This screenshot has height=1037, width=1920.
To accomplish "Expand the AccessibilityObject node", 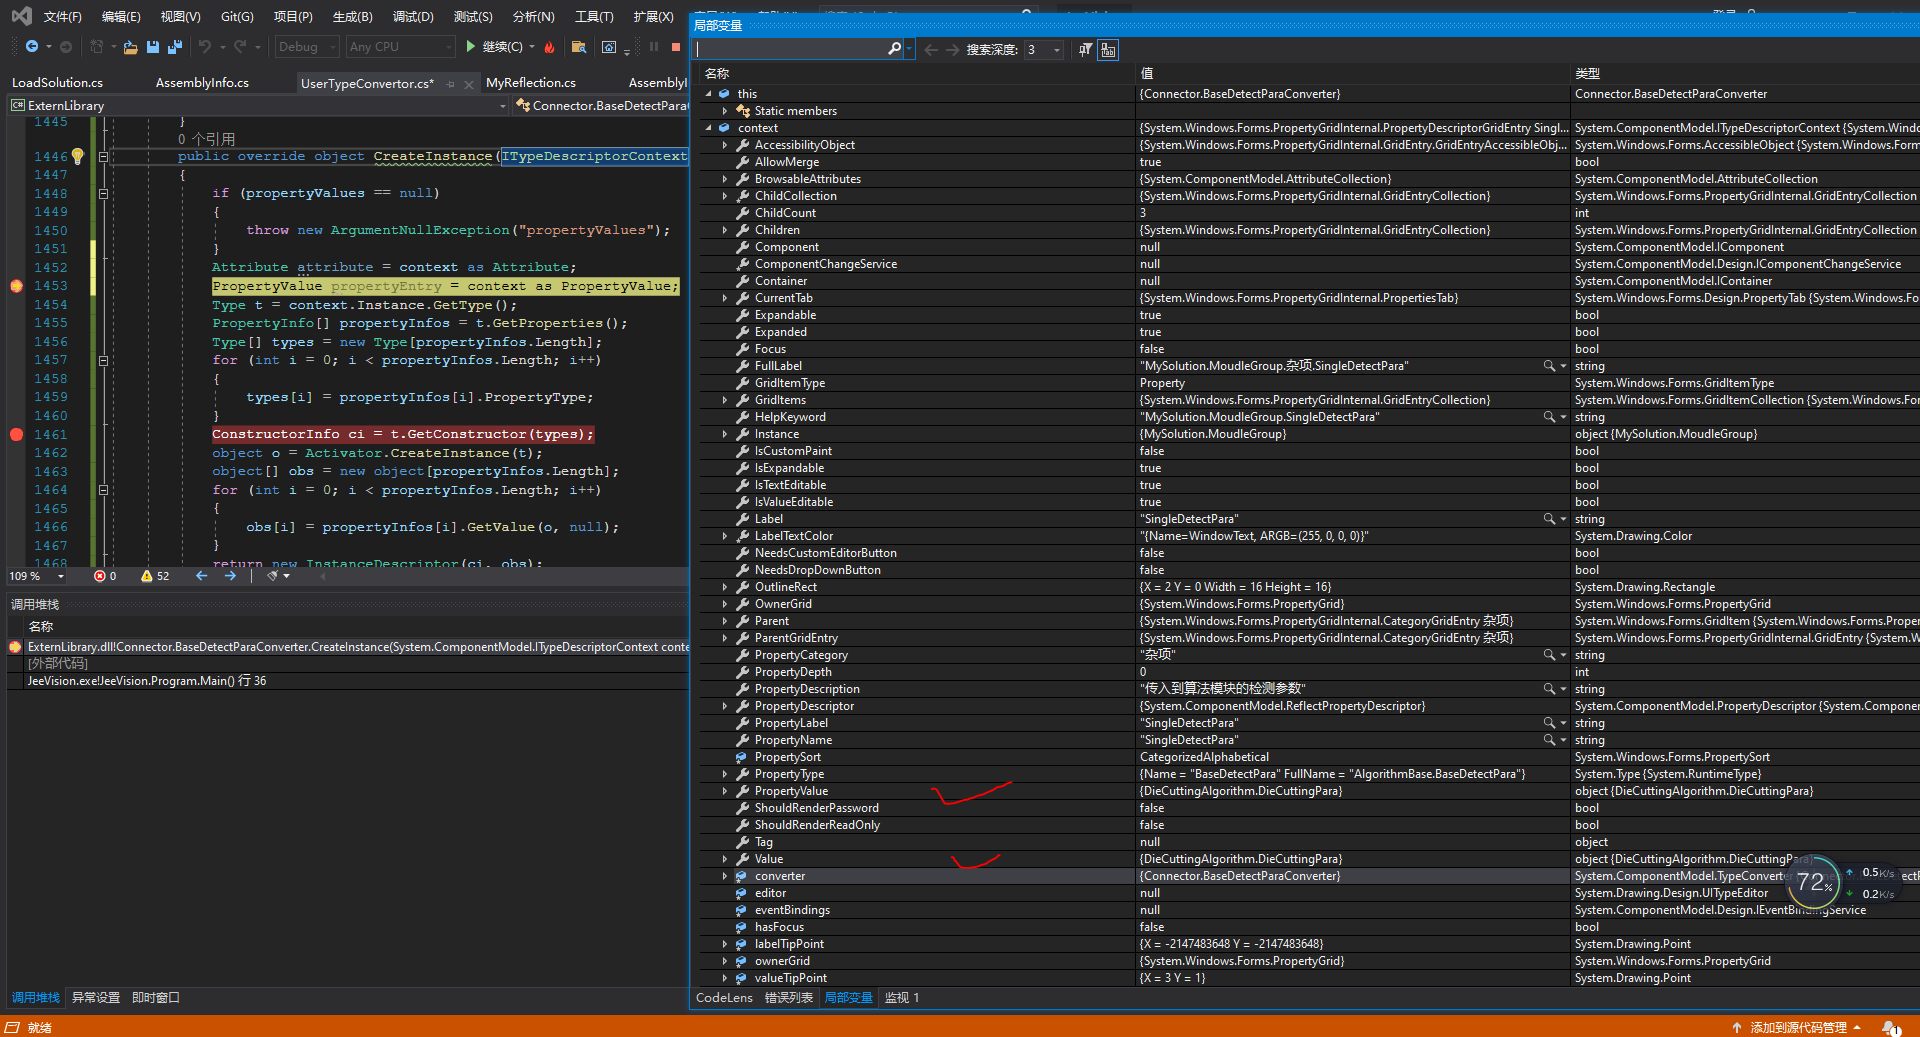I will (x=726, y=145).
